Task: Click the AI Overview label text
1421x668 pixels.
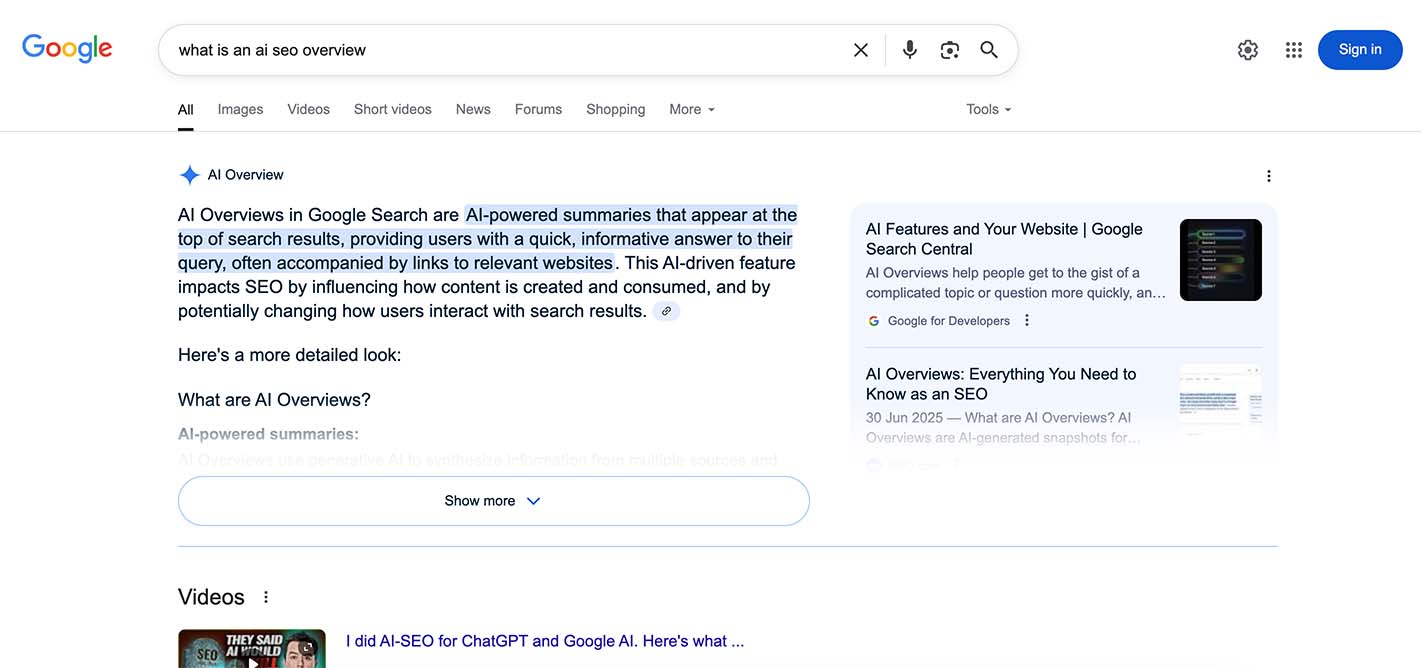Action: point(245,175)
